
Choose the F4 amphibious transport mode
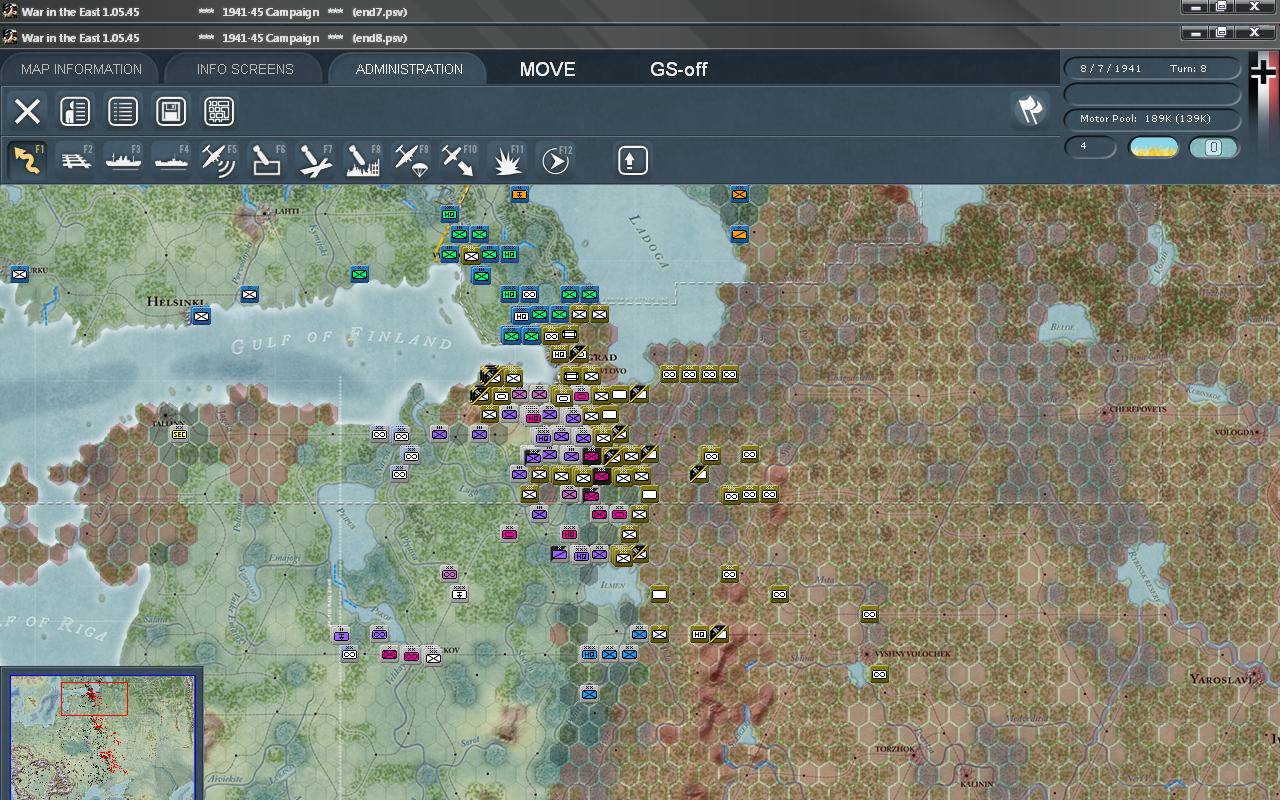click(172, 160)
